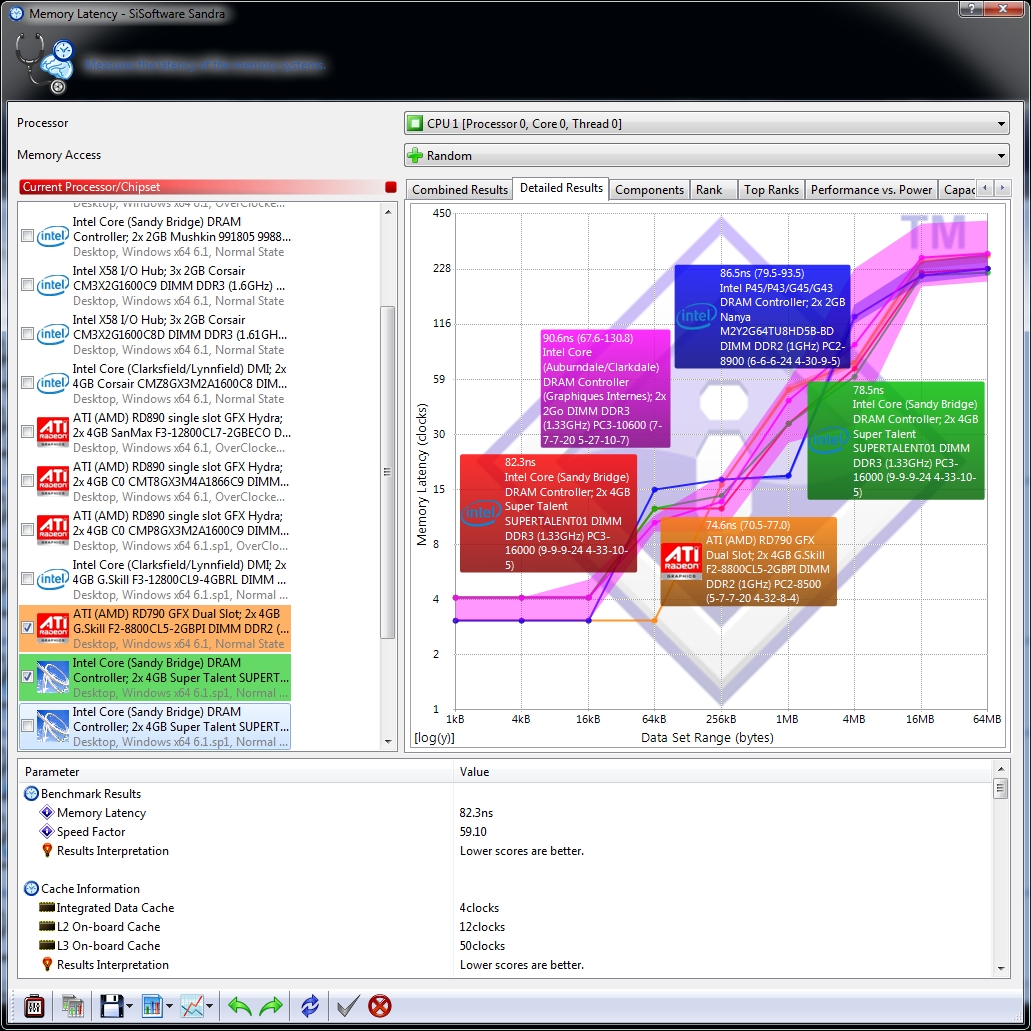The height and width of the screenshot is (1031, 1031).
Task: Click the line graph chart icon
Action: tap(192, 1006)
